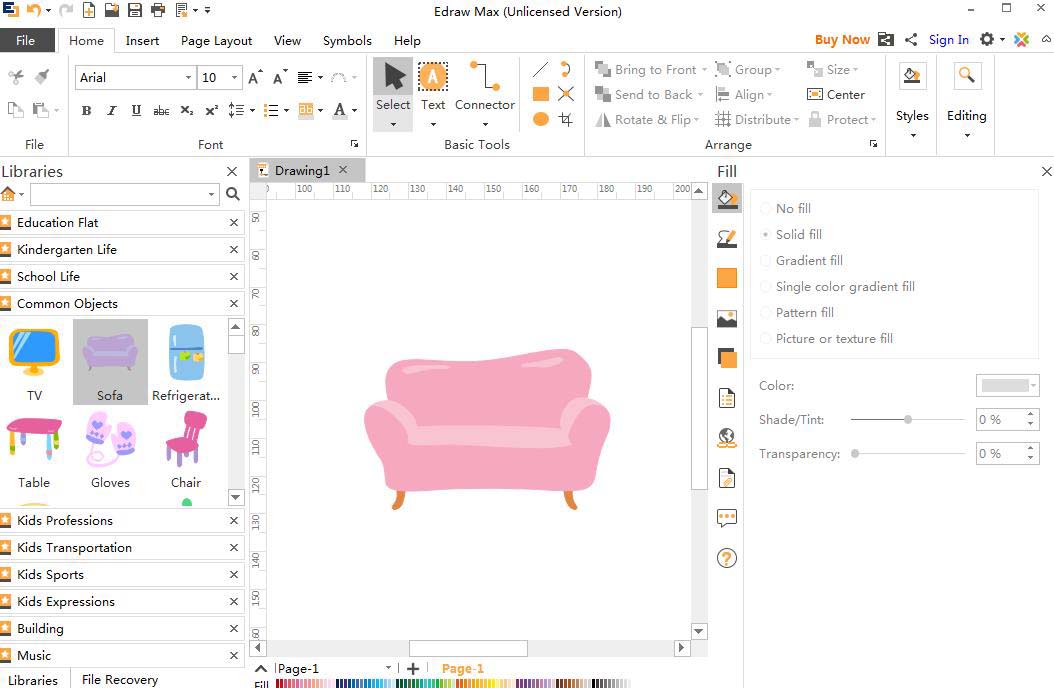This screenshot has height=688, width=1054.
Task: Open the File menu
Action: click(26, 40)
